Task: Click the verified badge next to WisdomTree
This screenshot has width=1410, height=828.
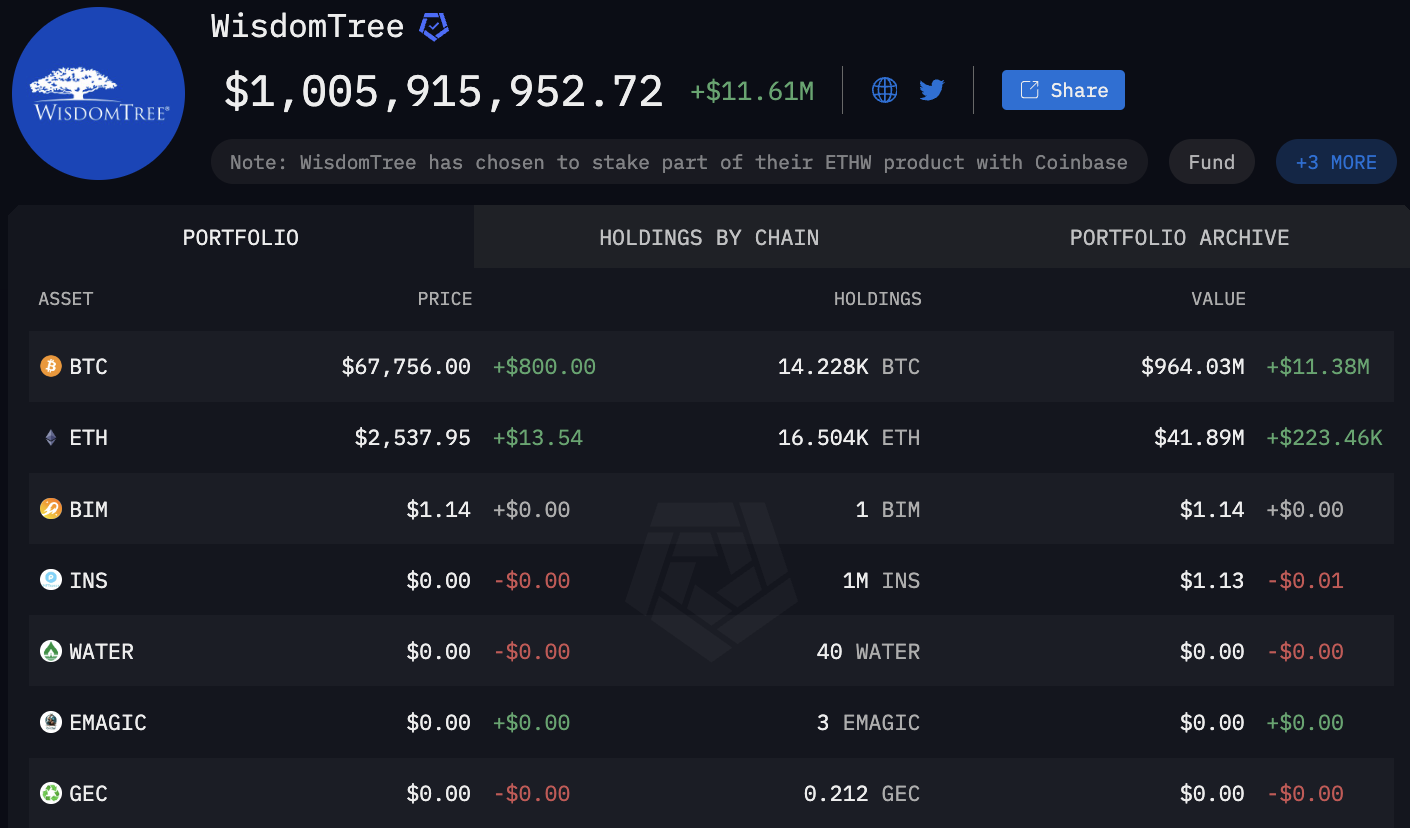Action: tap(434, 27)
